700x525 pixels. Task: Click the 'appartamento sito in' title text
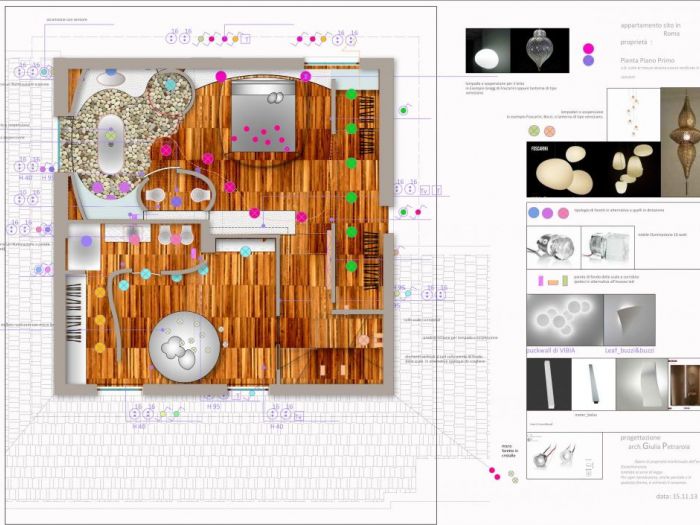coord(650,26)
